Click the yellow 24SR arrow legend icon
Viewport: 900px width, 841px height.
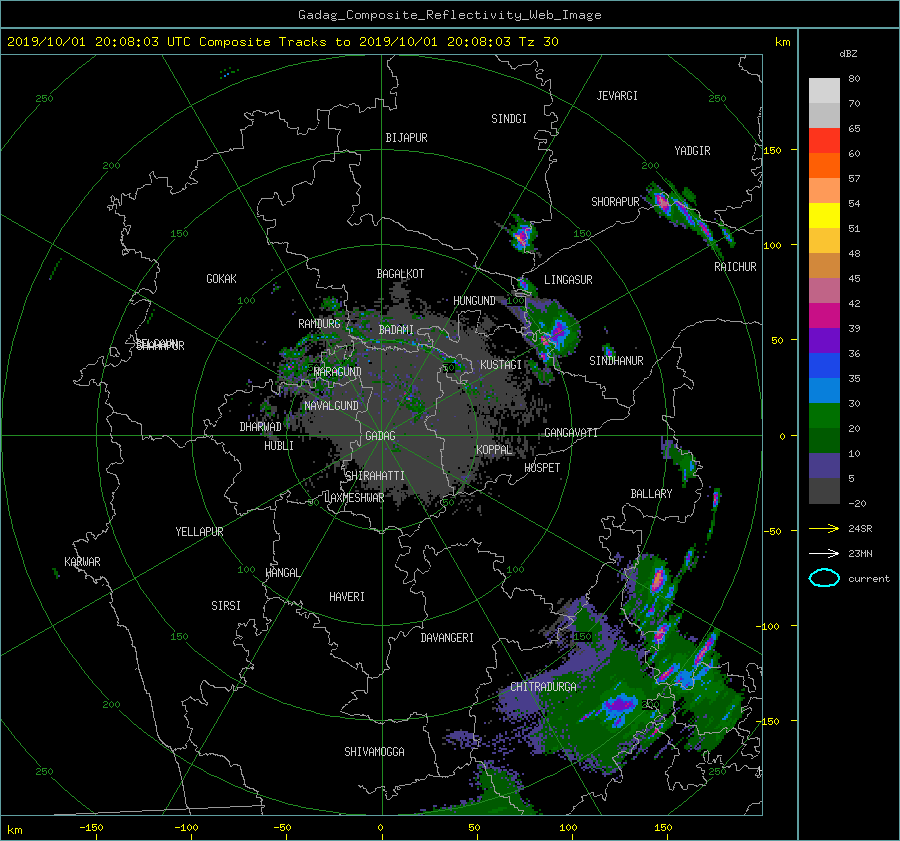824,528
